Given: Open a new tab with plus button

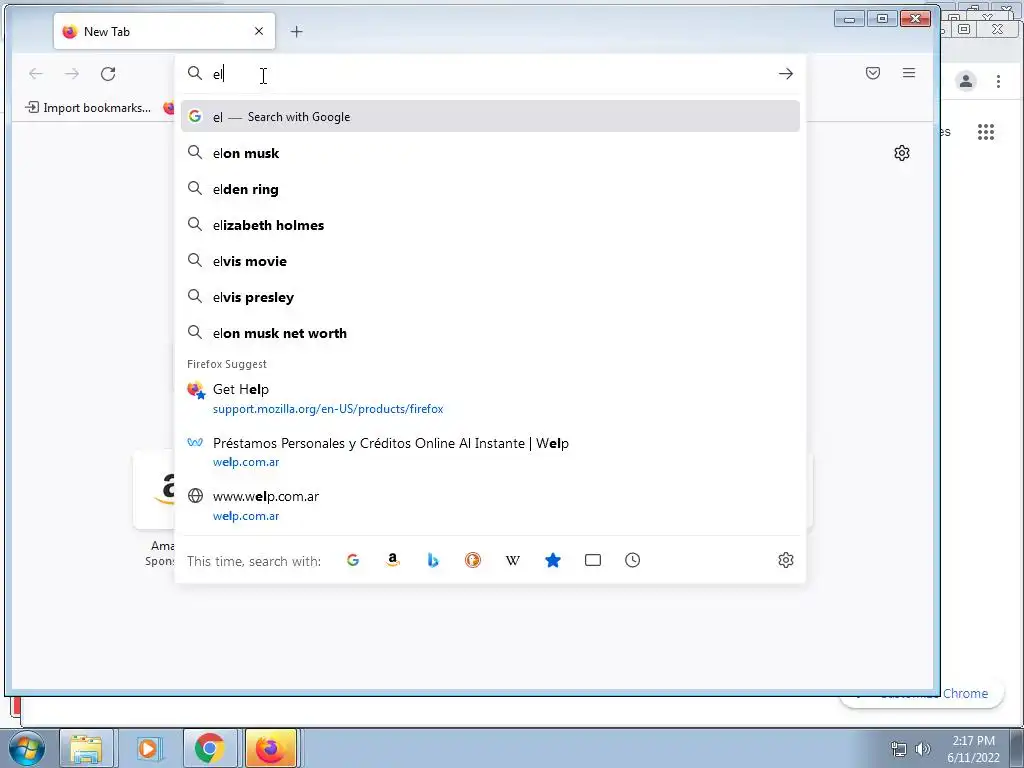Looking at the screenshot, I should coord(296,31).
